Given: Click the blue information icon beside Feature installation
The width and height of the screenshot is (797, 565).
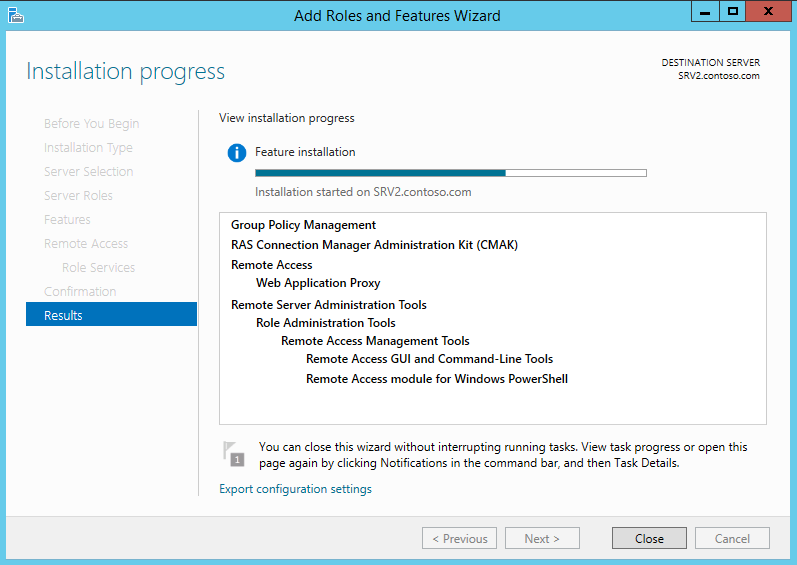Looking at the screenshot, I should click(x=237, y=152).
